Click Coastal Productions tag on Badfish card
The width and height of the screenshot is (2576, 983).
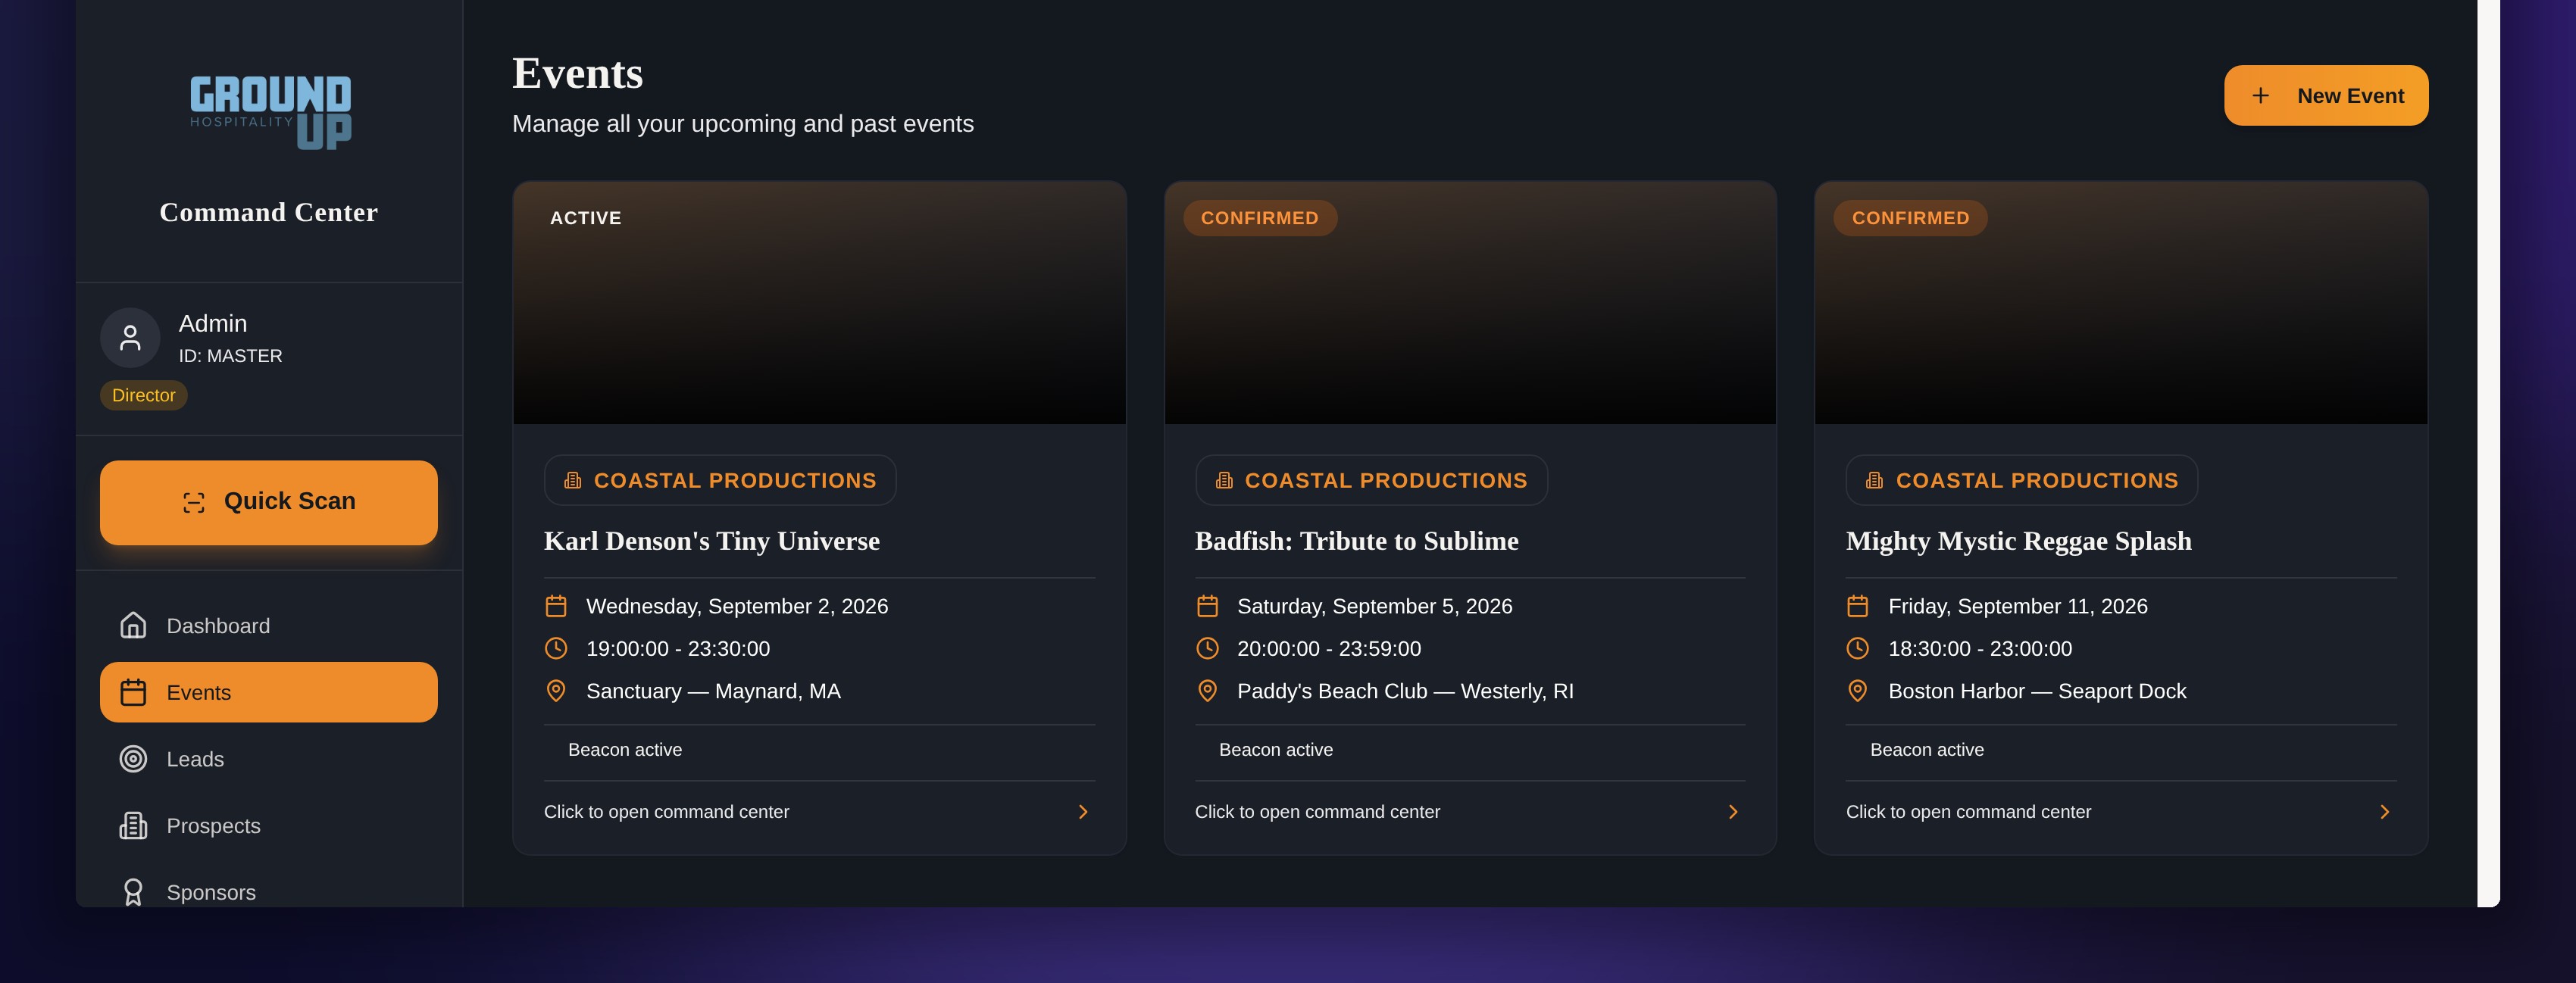(x=1371, y=480)
